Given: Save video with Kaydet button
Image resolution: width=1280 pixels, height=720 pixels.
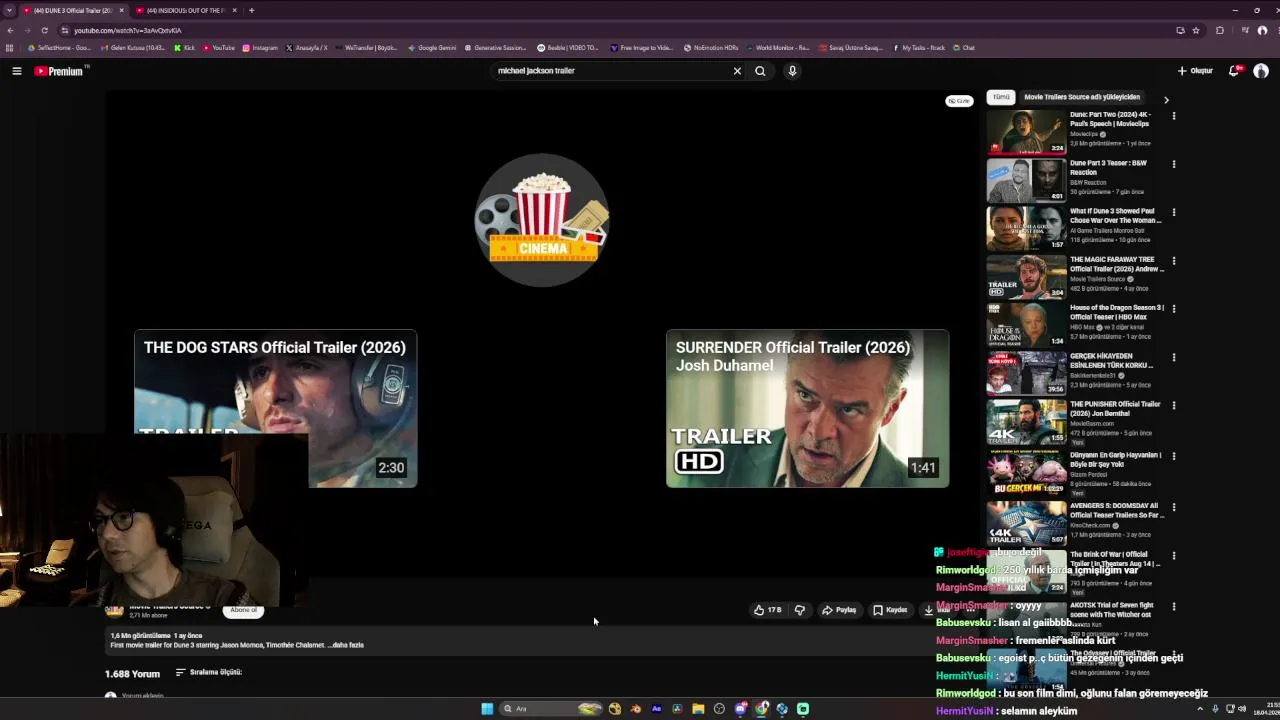Looking at the screenshot, I should point(890,610).
